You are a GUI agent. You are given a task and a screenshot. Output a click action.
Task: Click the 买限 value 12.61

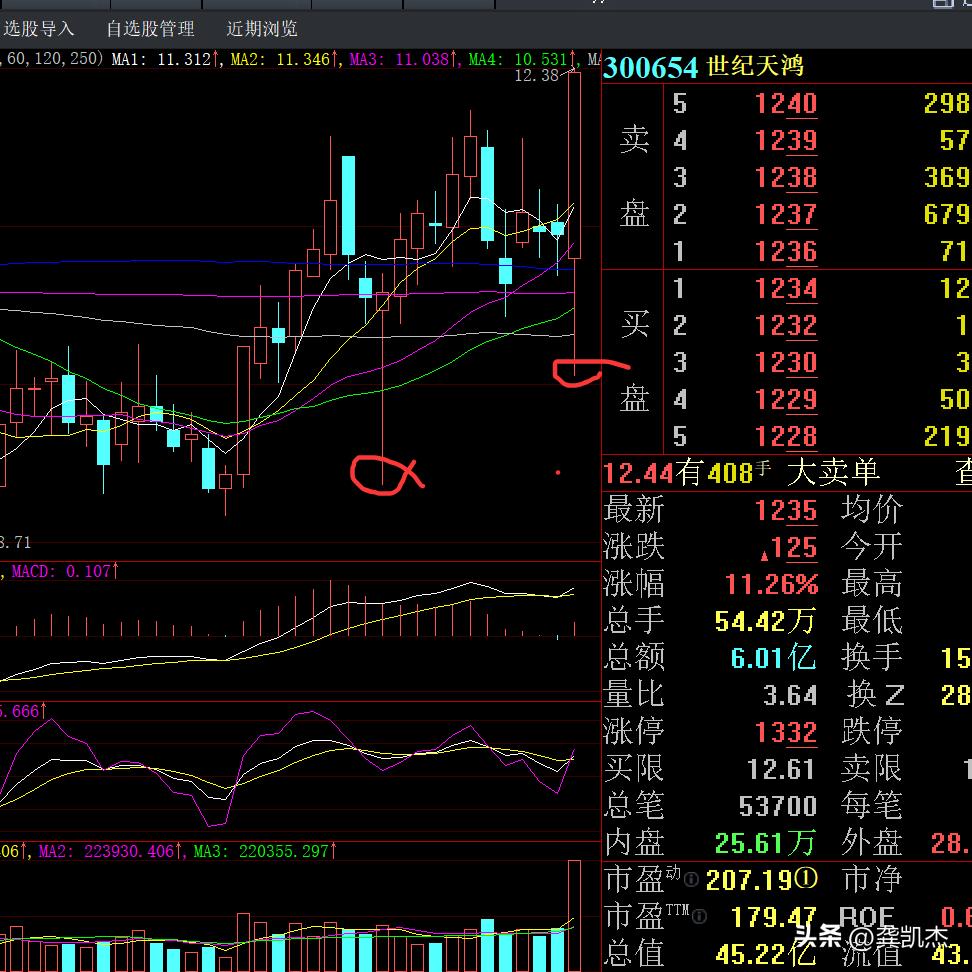click(x=781, y=769)
